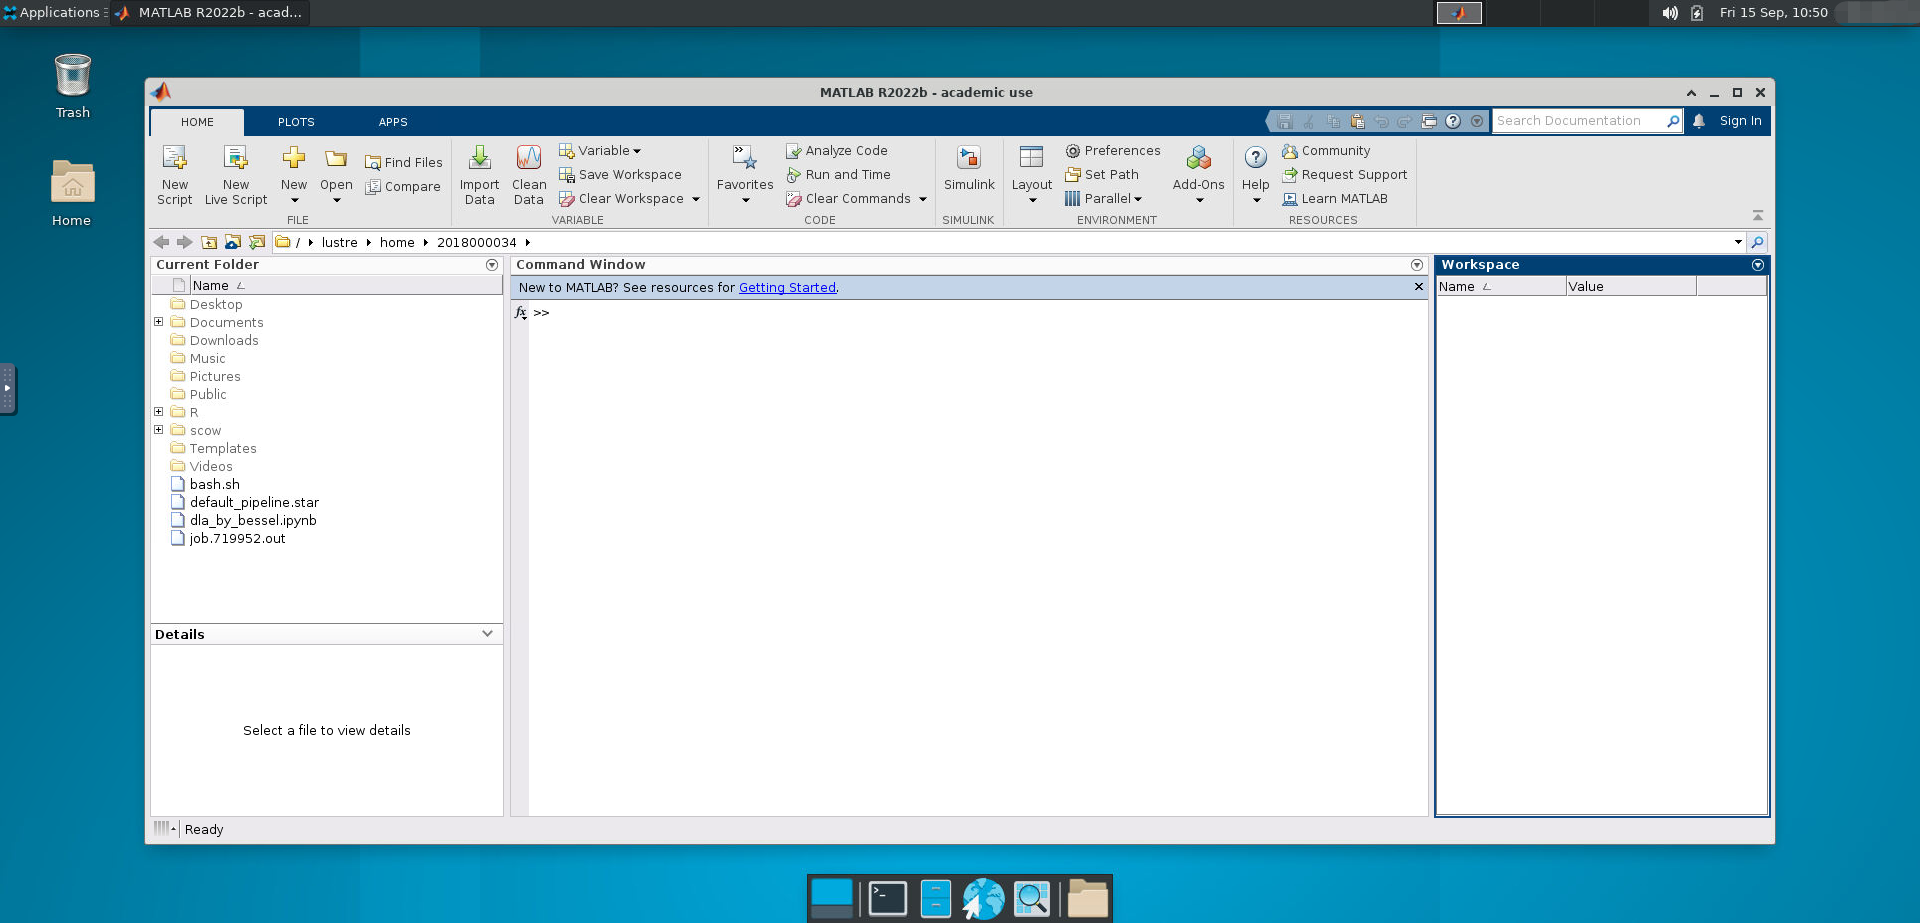Open the Getting Started link
1920x923 pixels.
point(787,288)
